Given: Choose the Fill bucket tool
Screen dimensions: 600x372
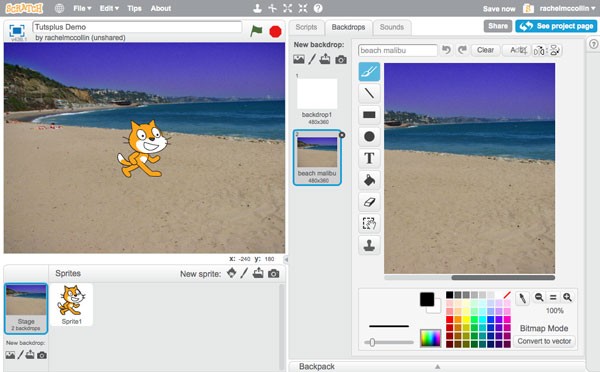Looking at the screenshot, I should 369,180.
